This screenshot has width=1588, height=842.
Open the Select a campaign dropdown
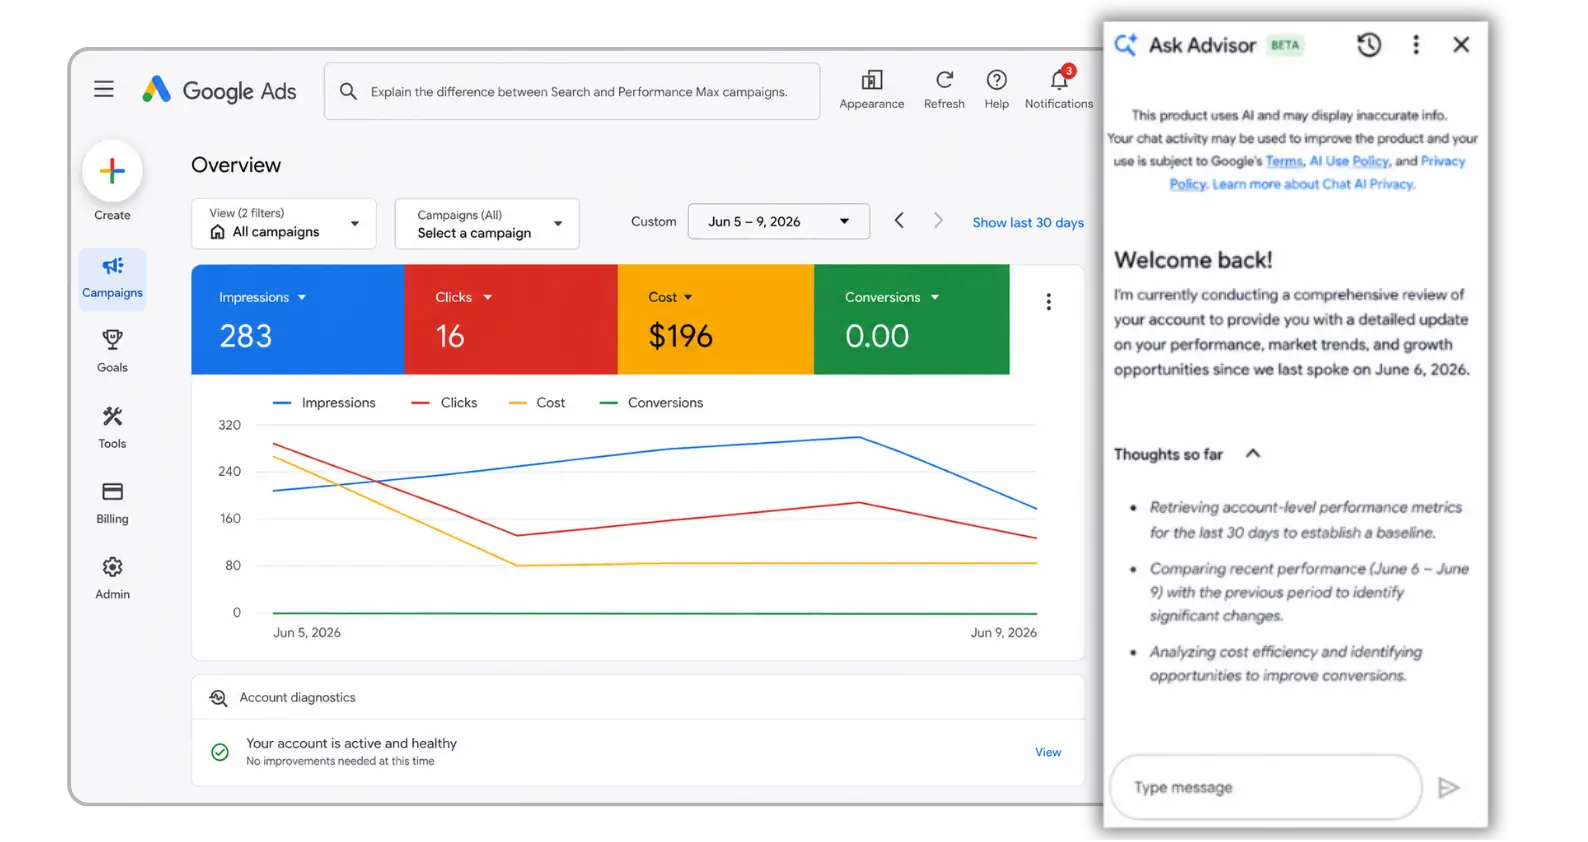click(487, 223)
